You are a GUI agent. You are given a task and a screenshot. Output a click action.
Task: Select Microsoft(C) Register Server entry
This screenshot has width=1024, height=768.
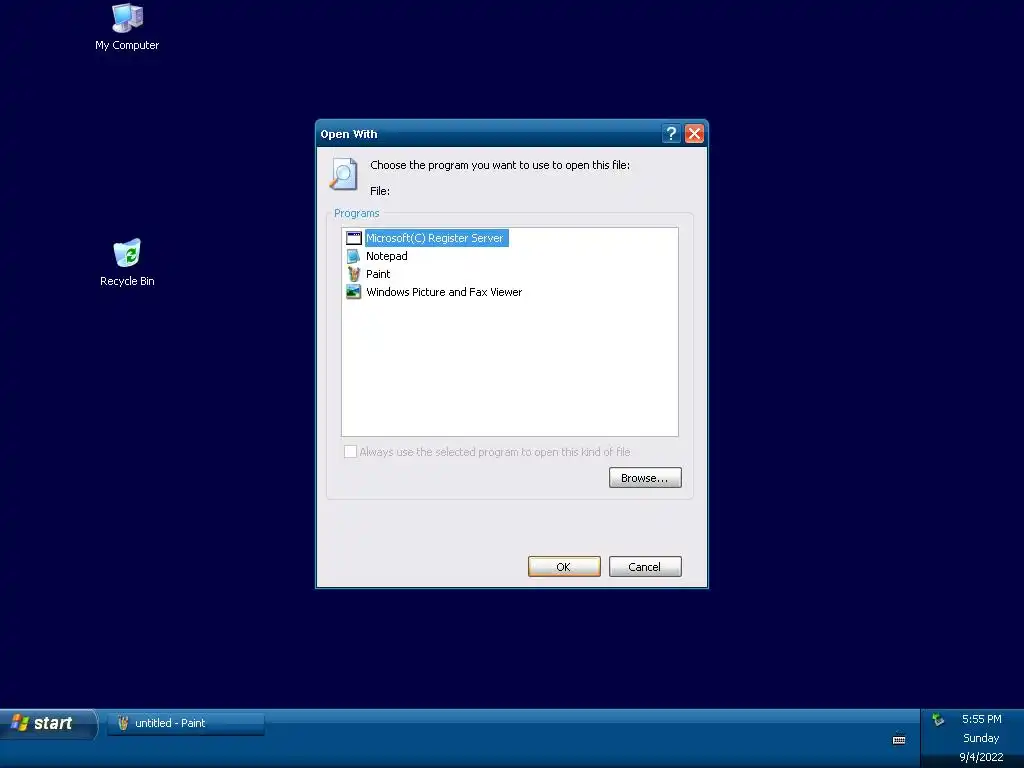tap(435, 238)
